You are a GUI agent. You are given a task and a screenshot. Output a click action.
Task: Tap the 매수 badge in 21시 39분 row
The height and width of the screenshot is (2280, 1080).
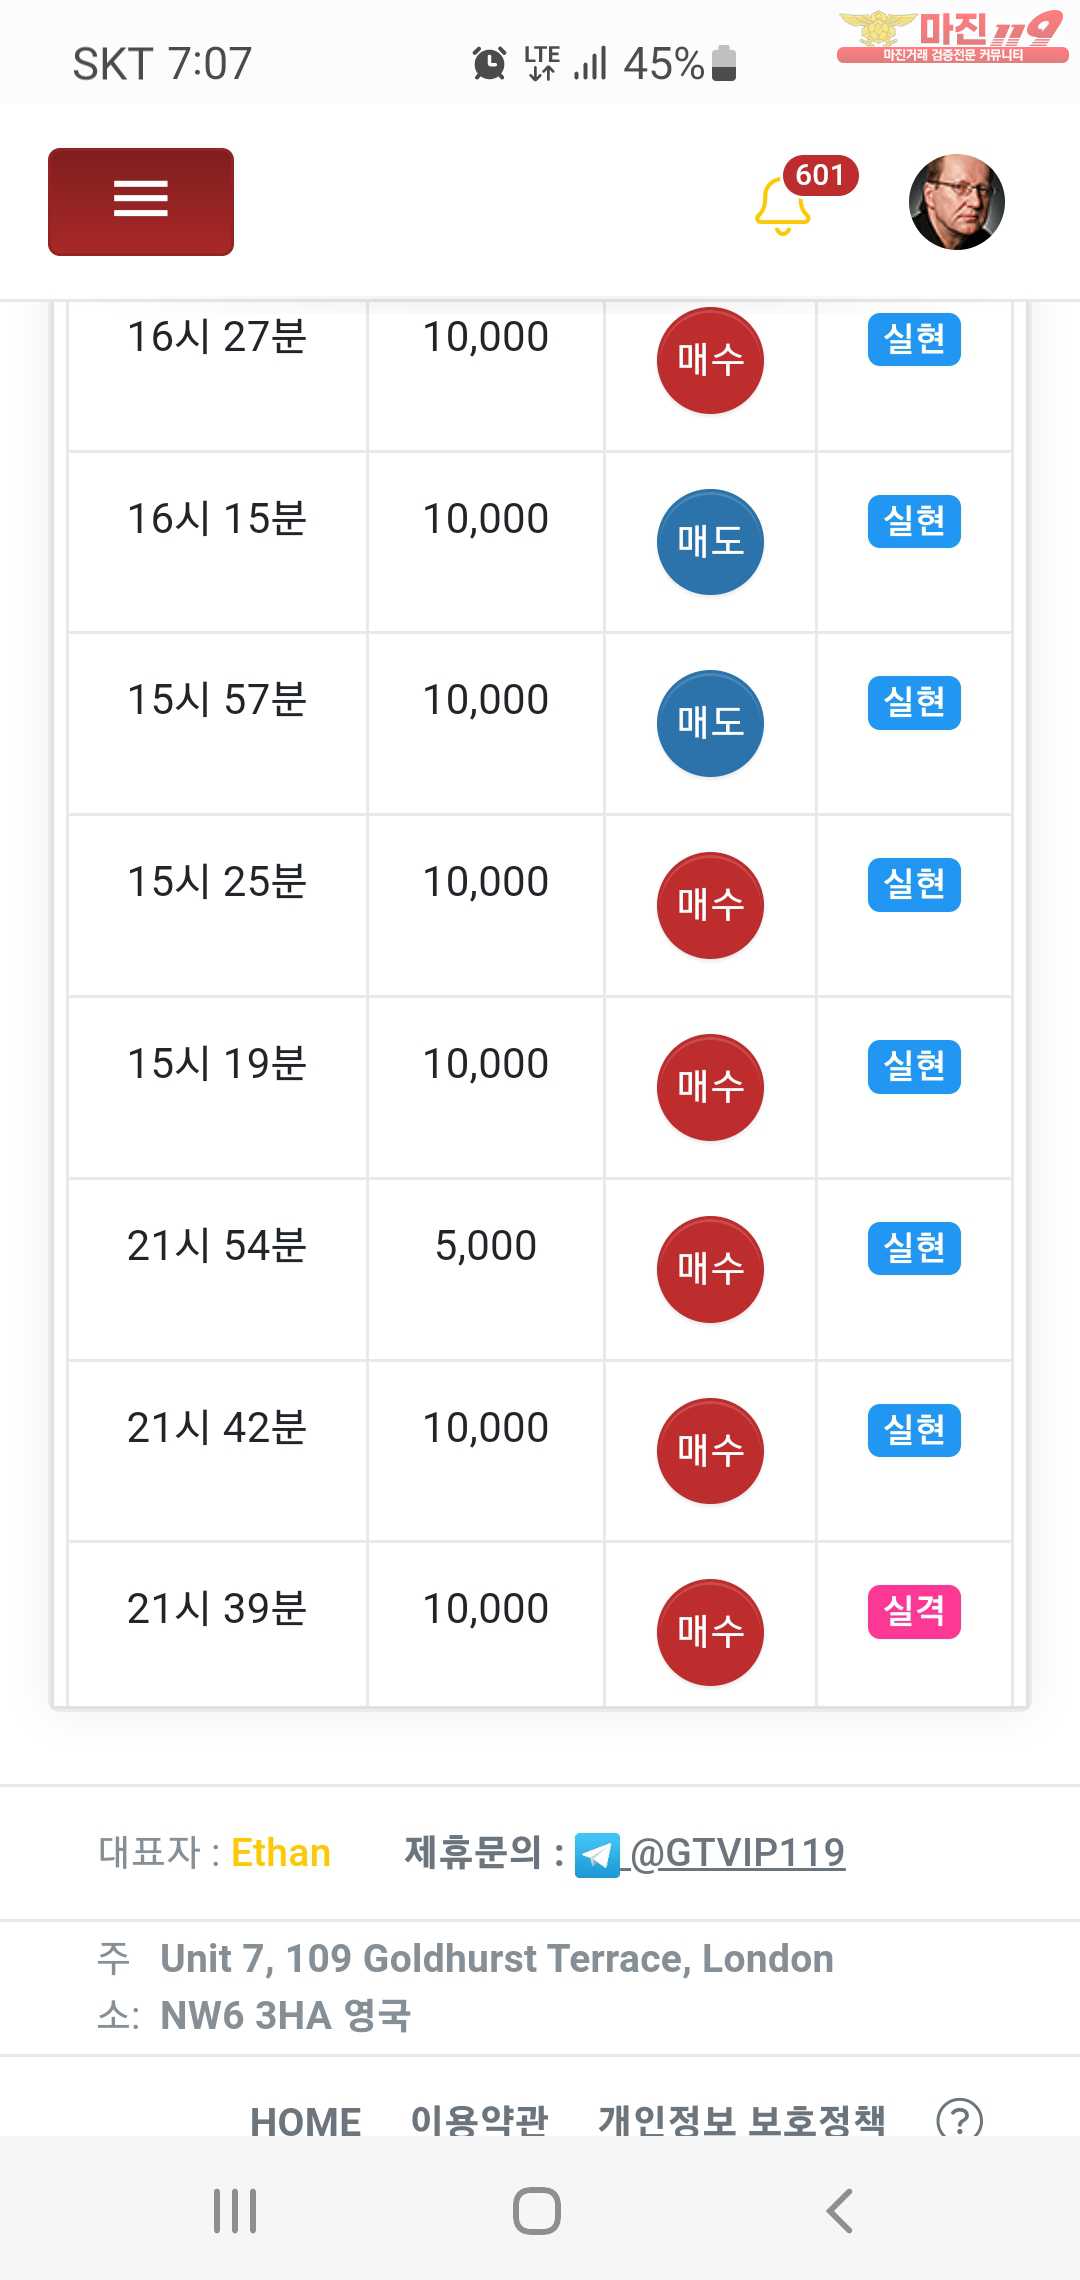(710, 1632)
